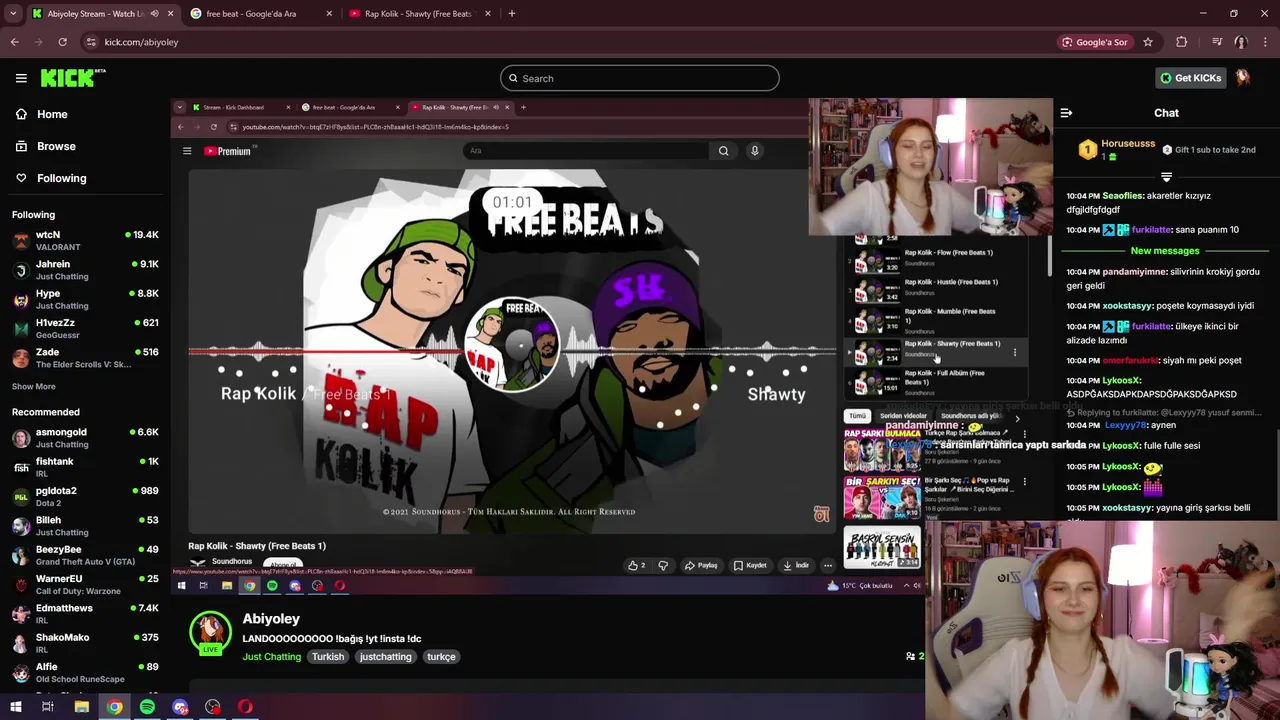Open Jahrein channel in Following list
The height and width of the screenshot is (720, 1280).
coord(85,270)
